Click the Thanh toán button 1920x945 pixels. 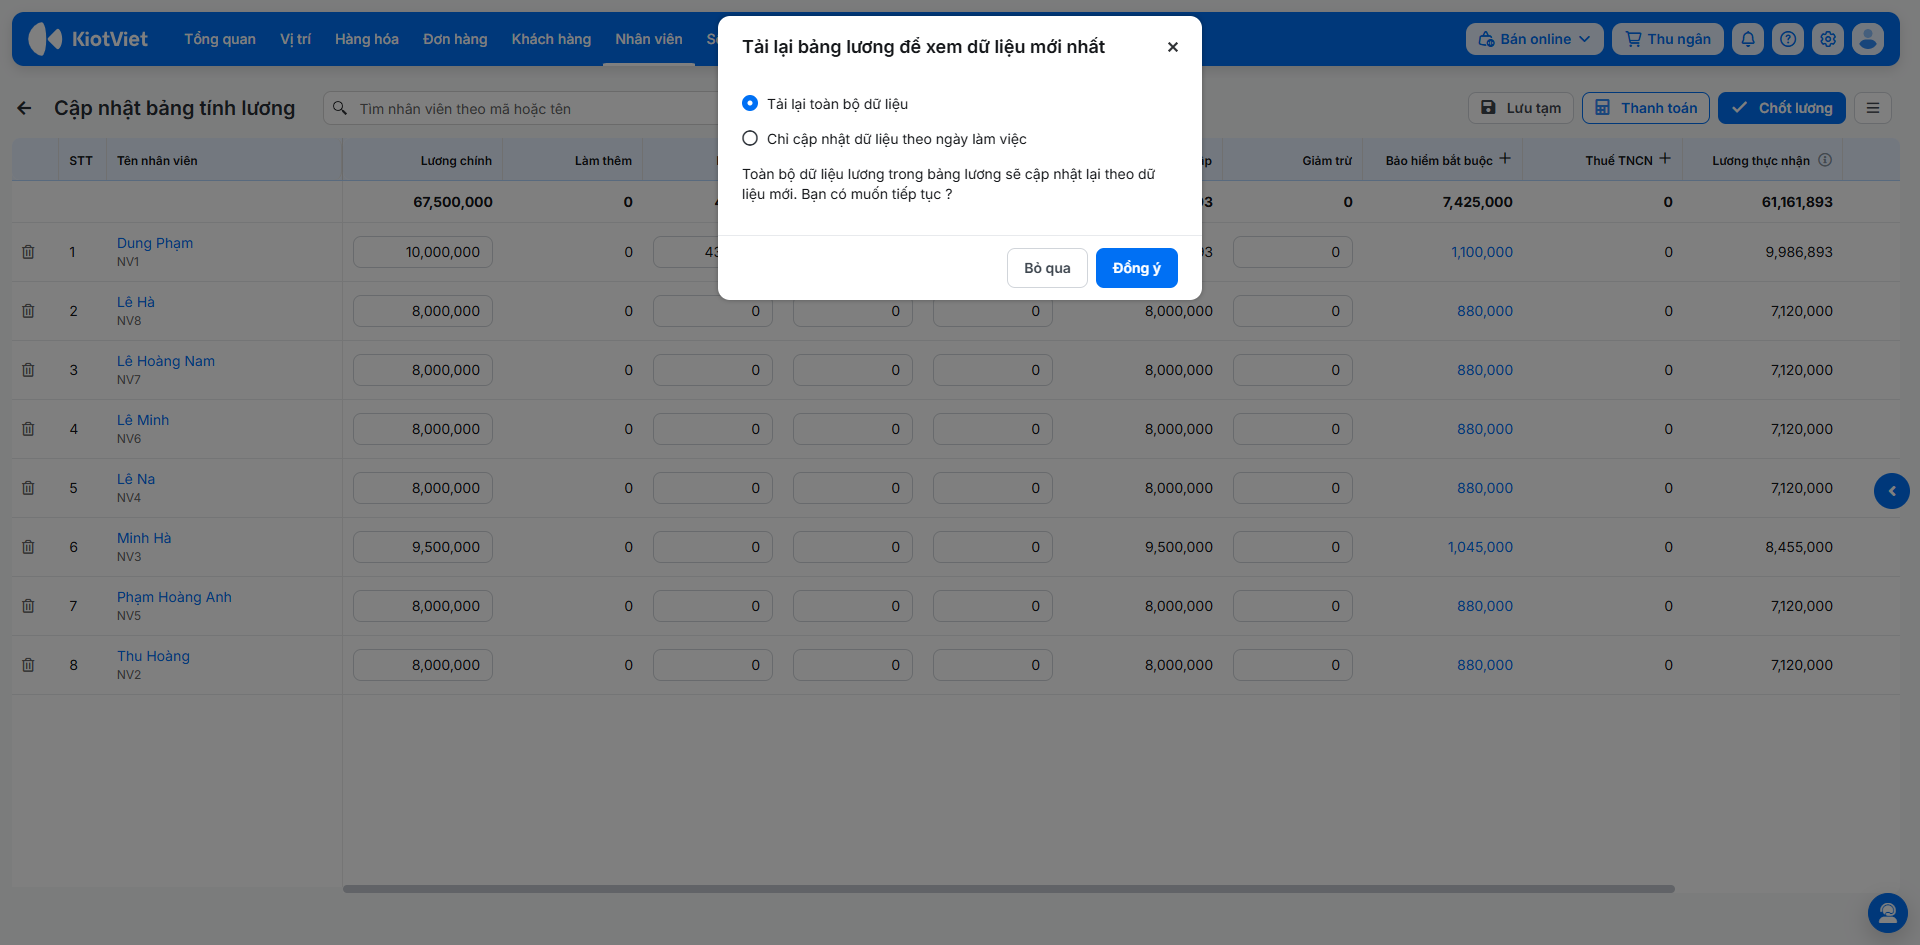click(x=1646, y=108)
